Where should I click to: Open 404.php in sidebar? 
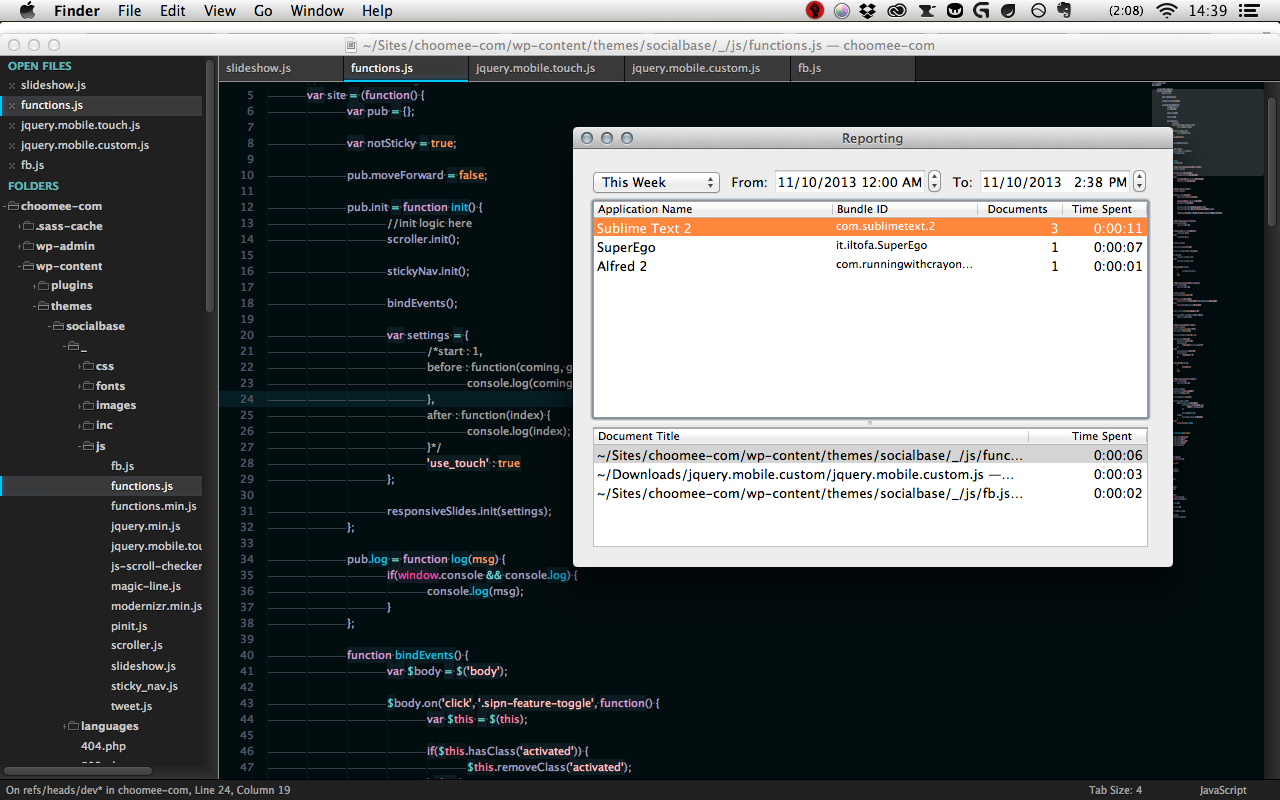click(x=103, y=746)
